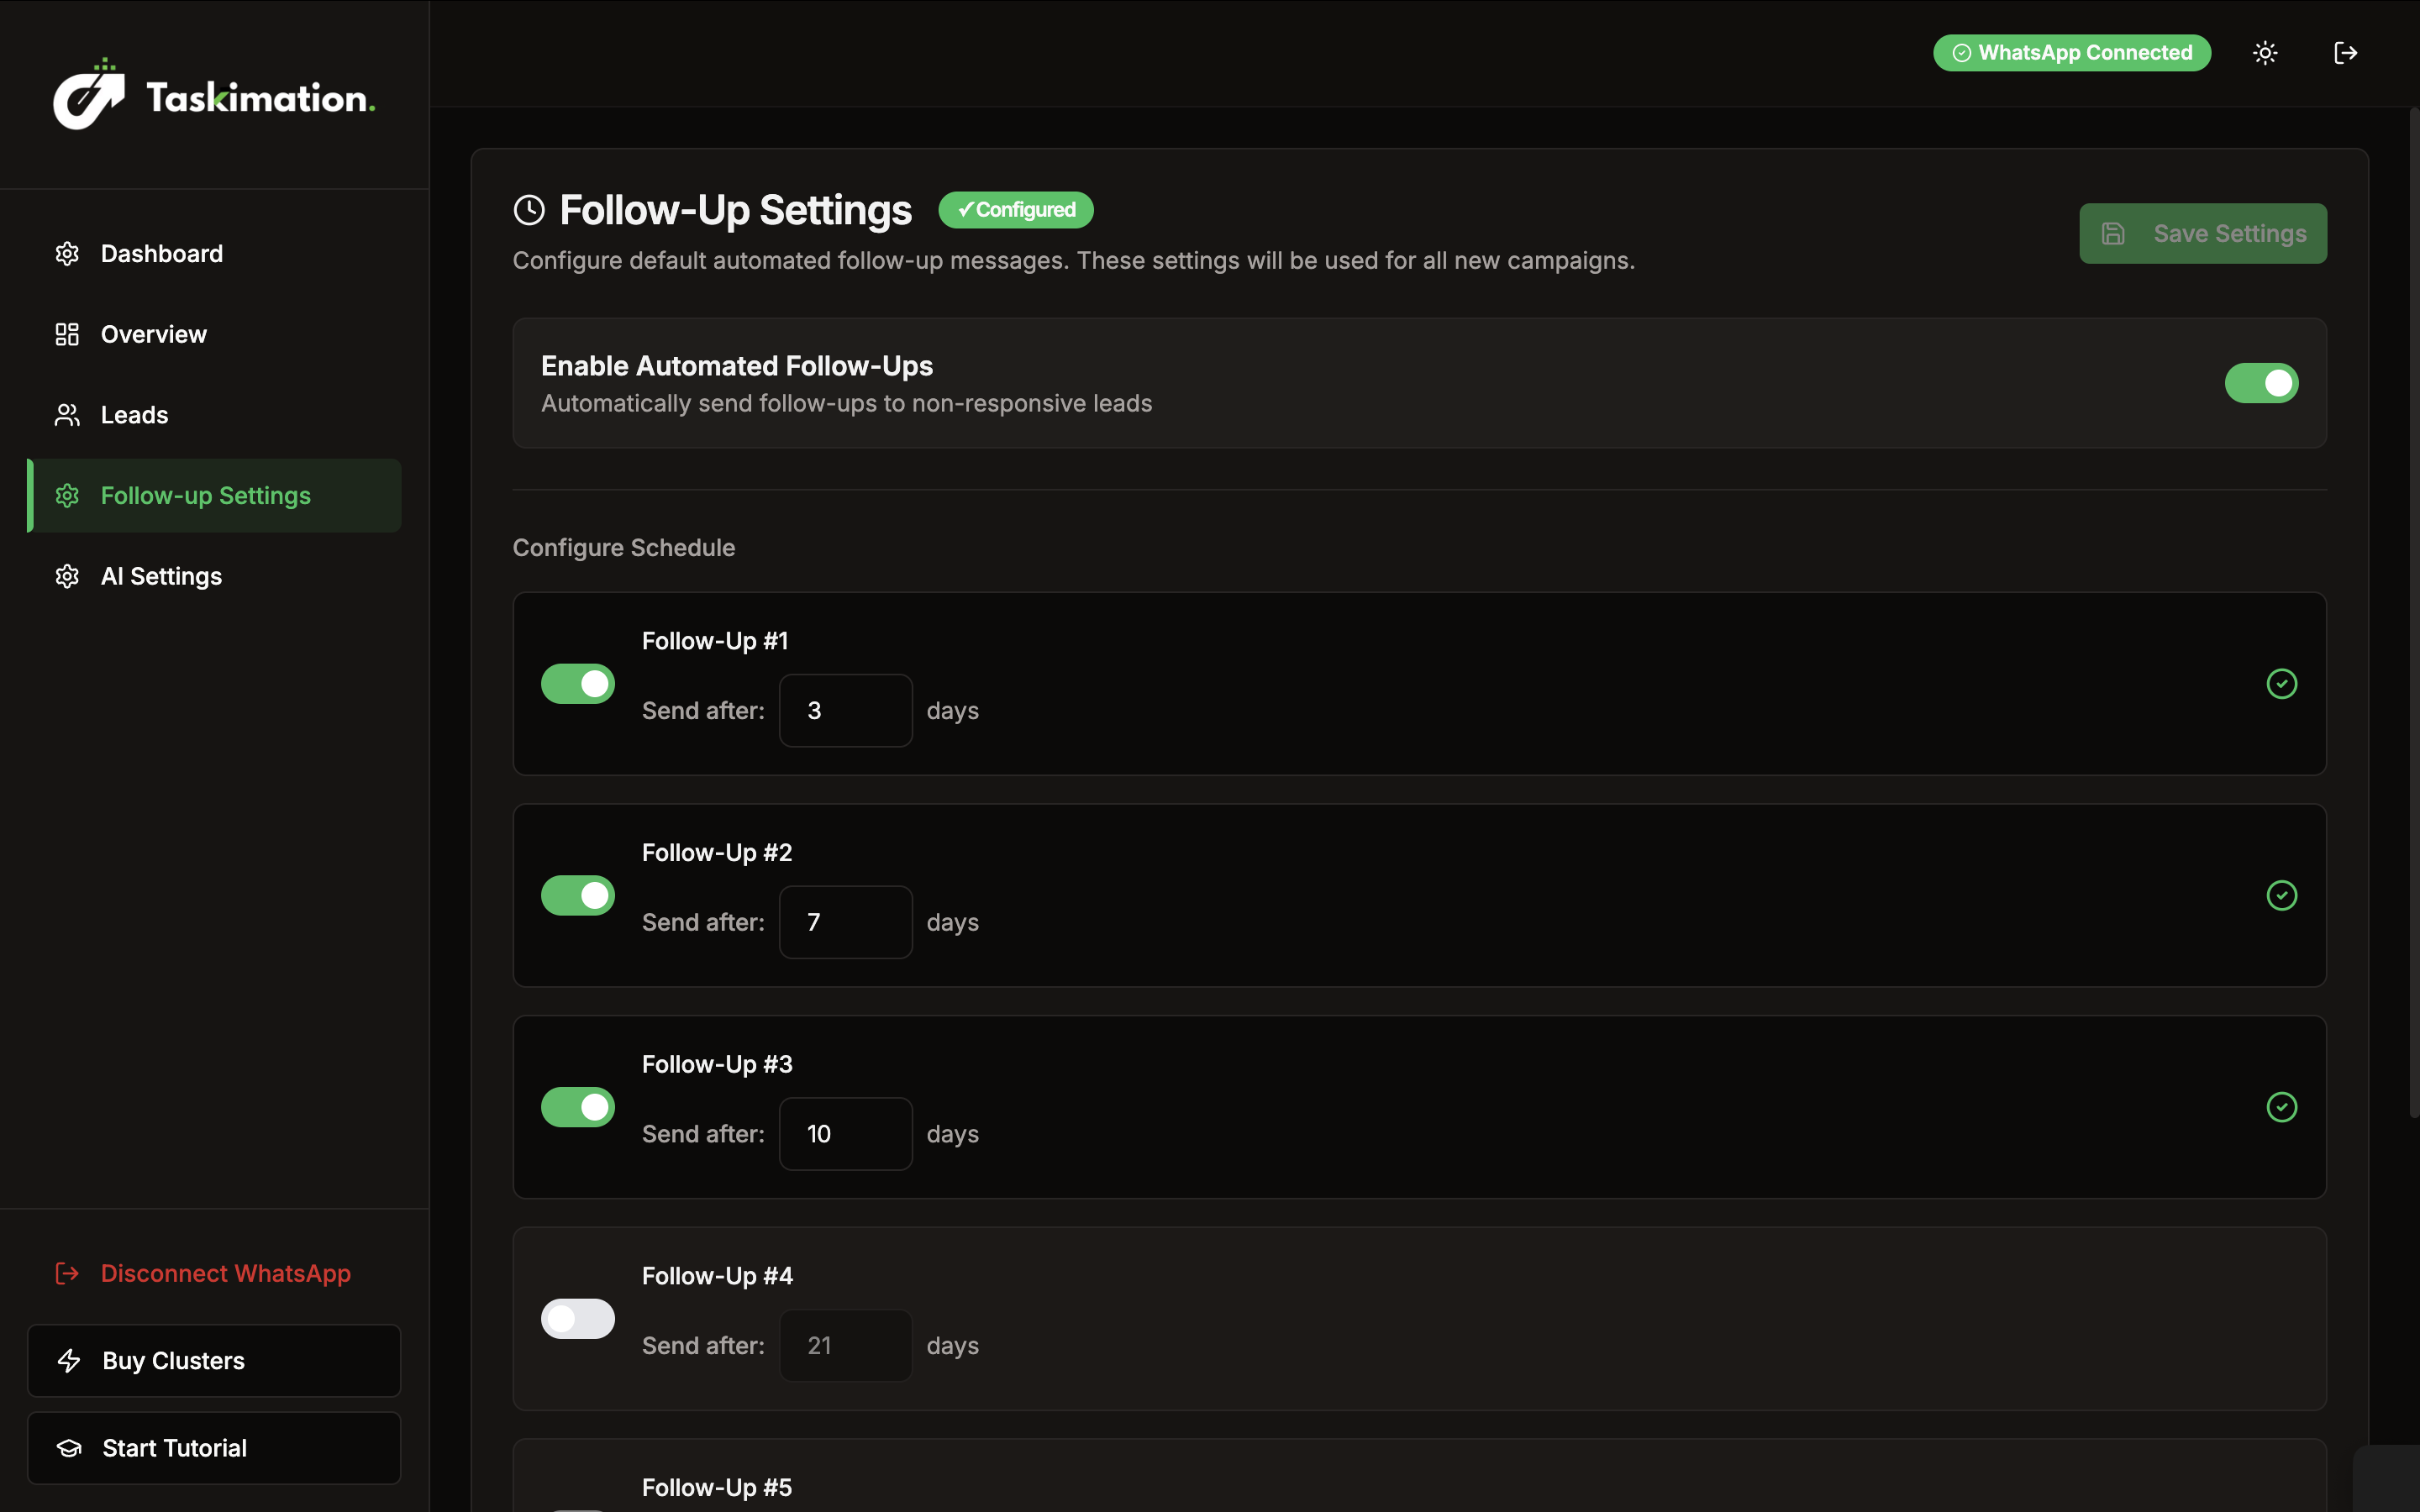2420x1512 pixels.
Task: Turn off Follow-Up #1 toggle
Action: tap(578, 684)
